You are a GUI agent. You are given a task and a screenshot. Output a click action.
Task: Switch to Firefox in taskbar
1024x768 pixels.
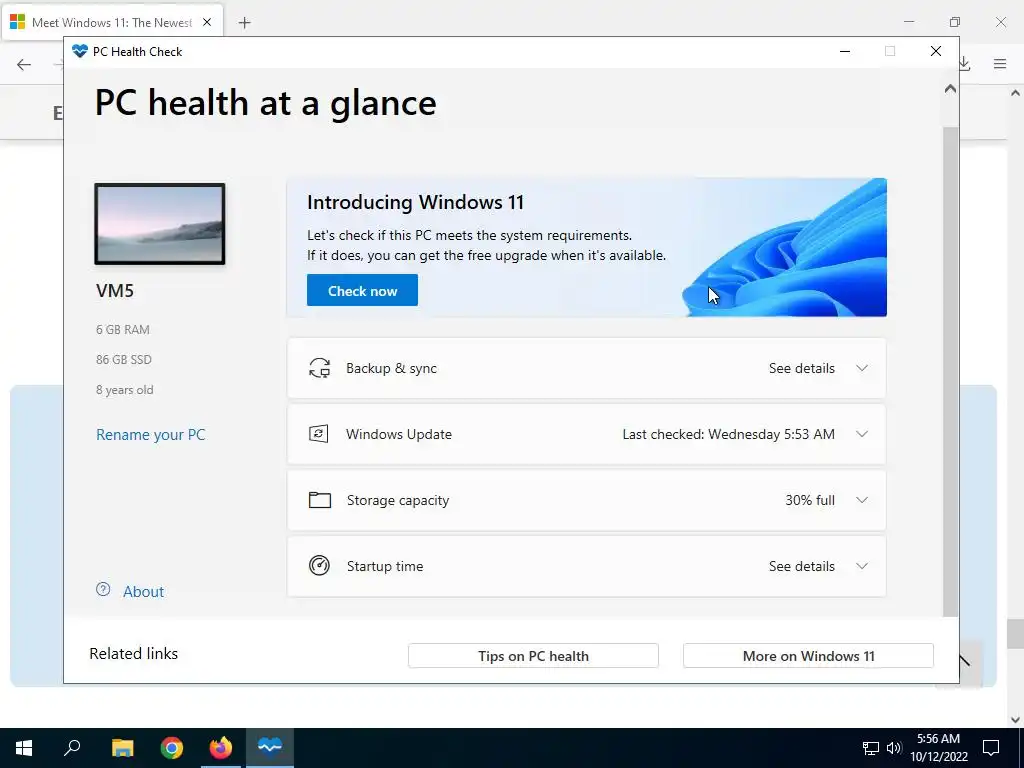tap(221, 748)
